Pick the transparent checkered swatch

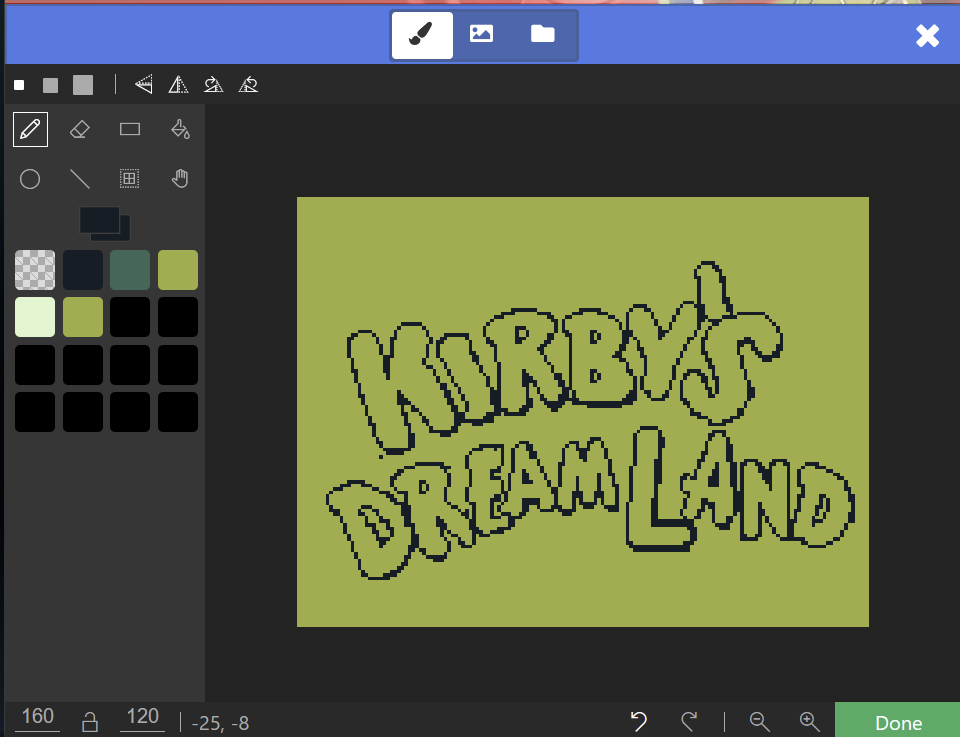[35, 270]
